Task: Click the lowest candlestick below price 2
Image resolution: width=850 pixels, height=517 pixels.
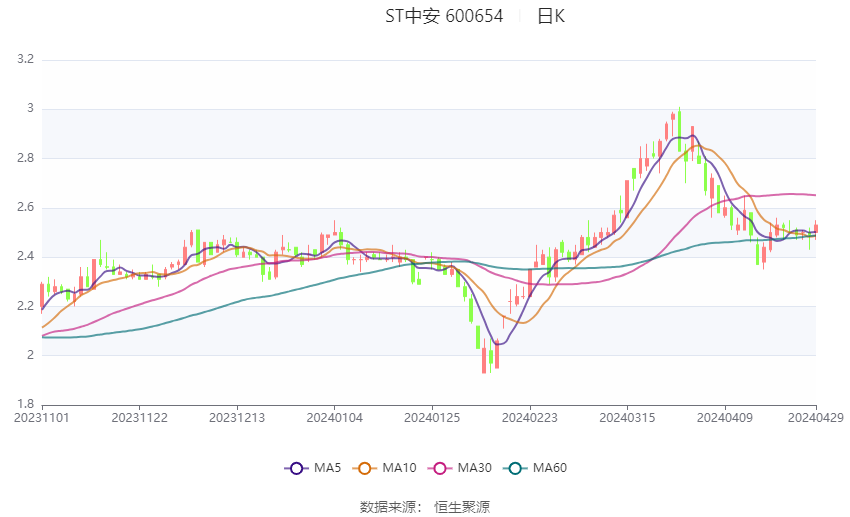Action: (x=484, y=356)
